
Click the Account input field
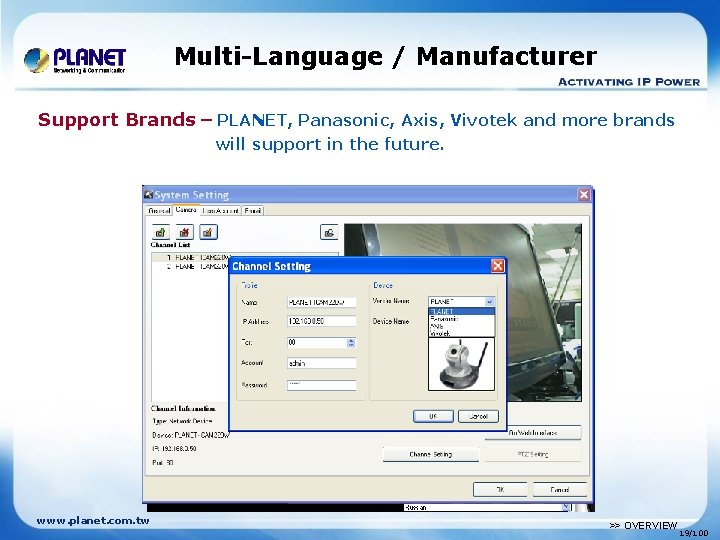click(321, 363)
